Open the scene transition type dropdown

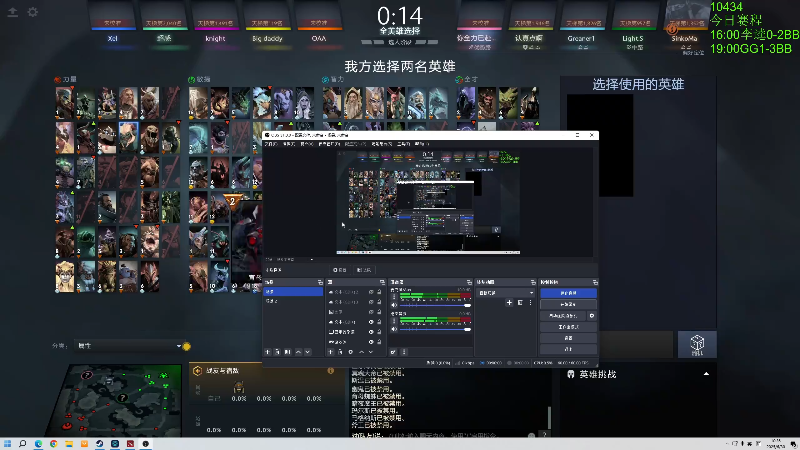pyautogui.click(x=506, y=293)
